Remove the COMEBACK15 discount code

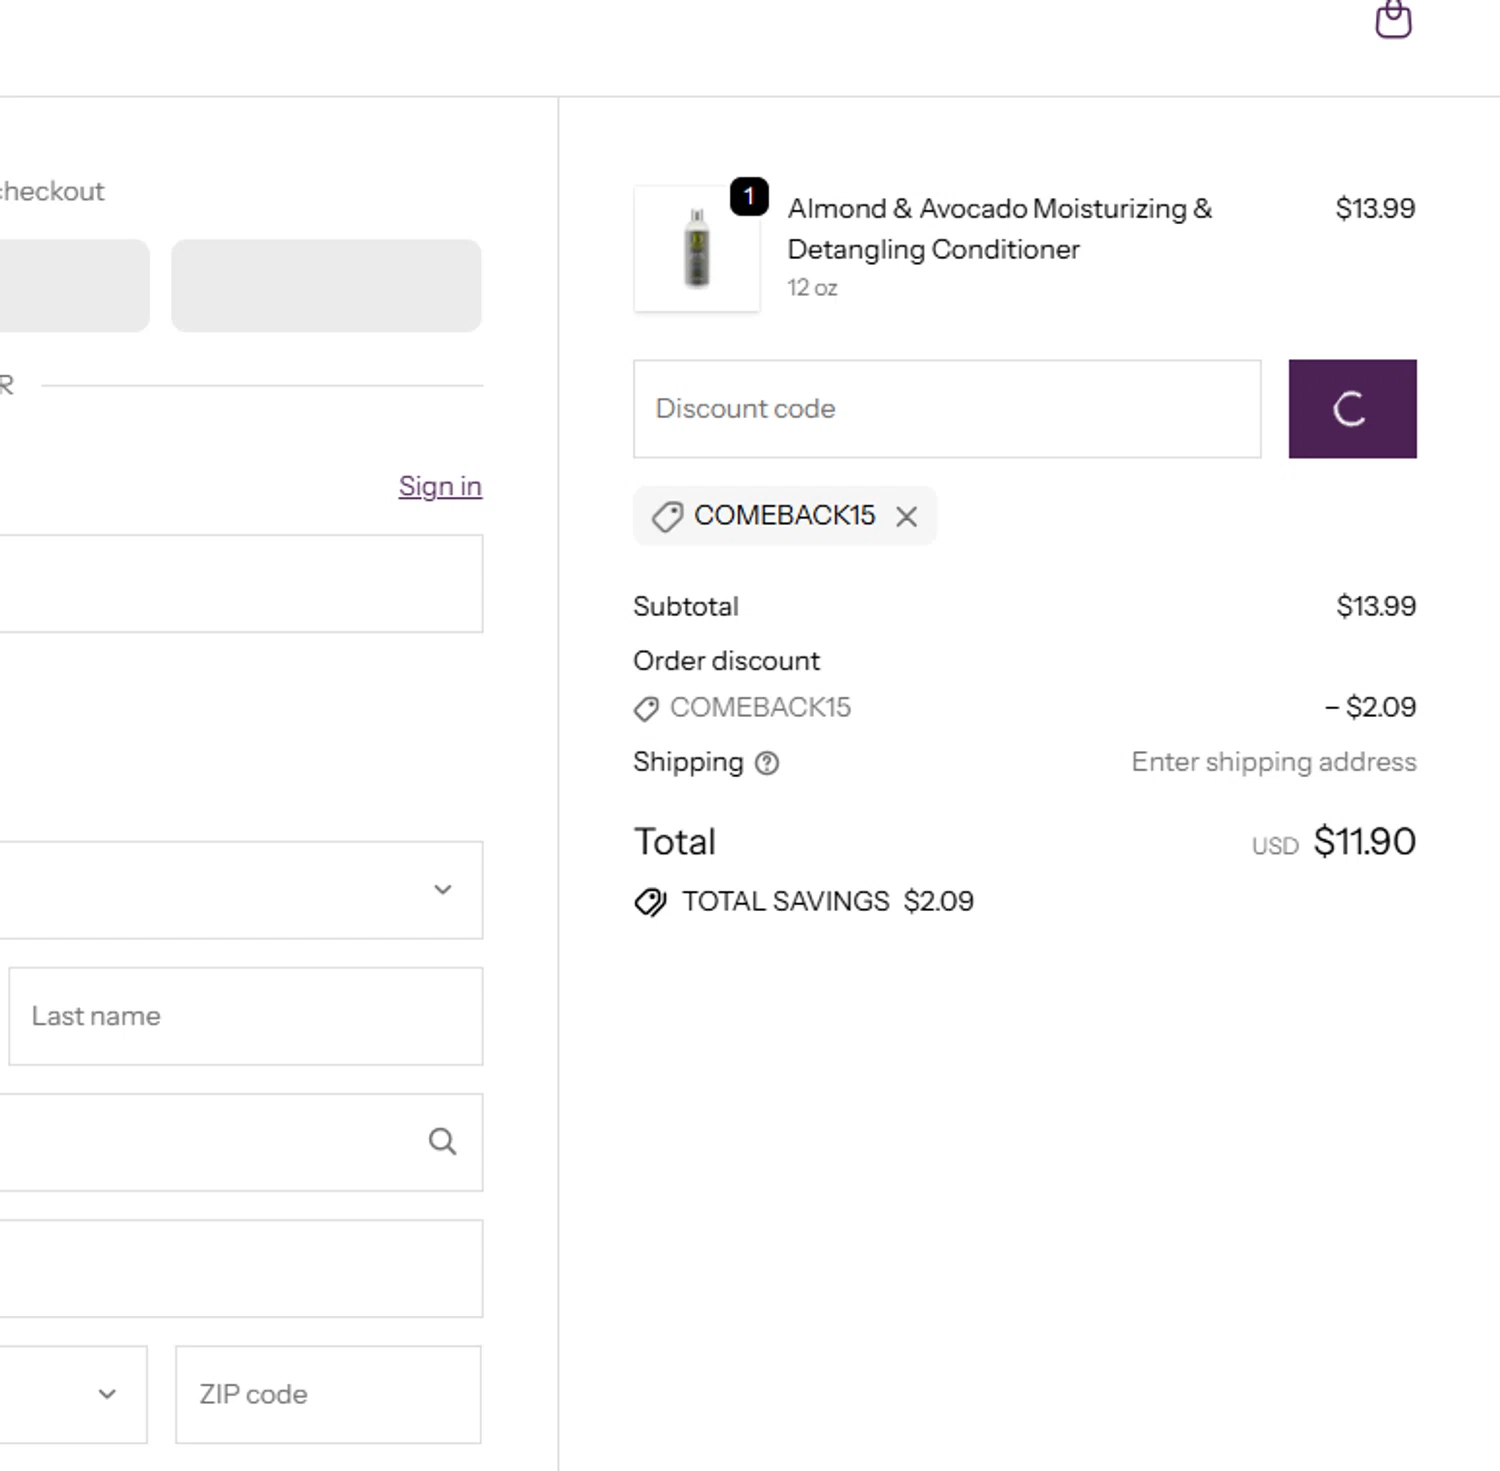click(x=906, y=516)
